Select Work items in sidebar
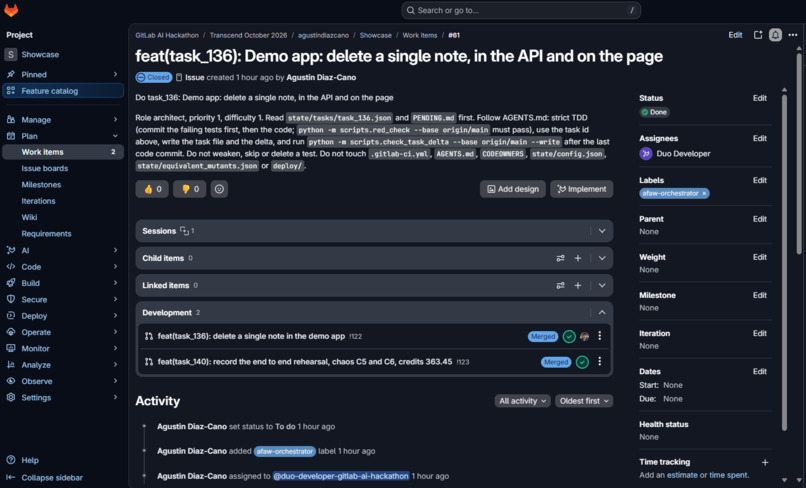The image size is (806, 488). tap(63, 152)
